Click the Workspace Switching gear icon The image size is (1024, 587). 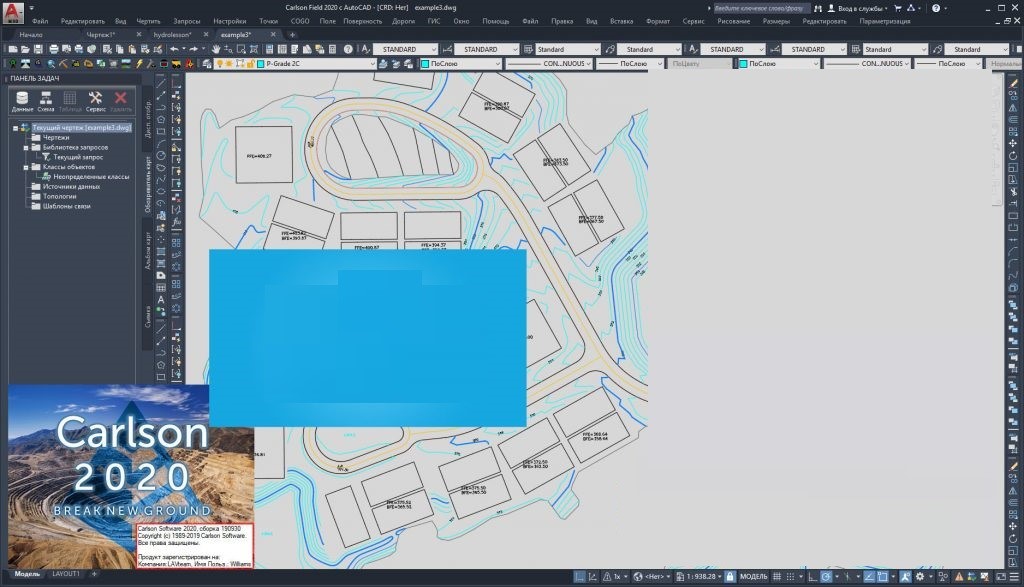(920, 577)
